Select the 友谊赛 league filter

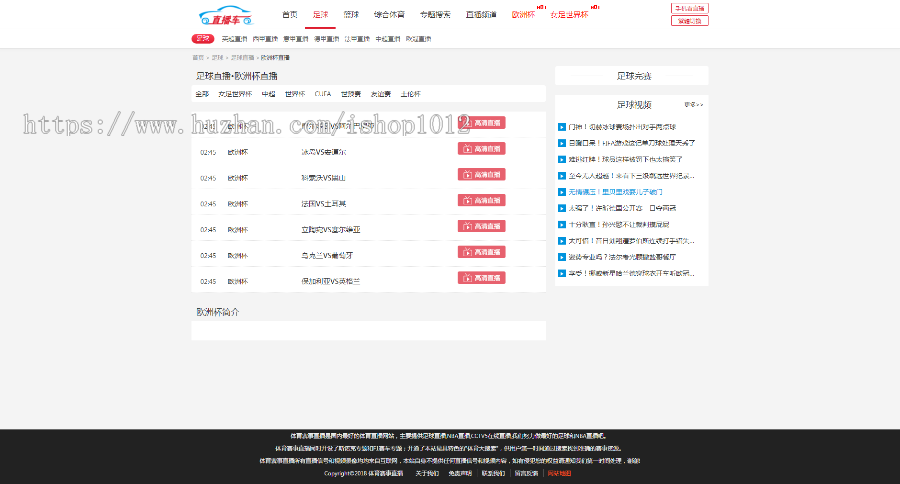(x=381, y=94)
